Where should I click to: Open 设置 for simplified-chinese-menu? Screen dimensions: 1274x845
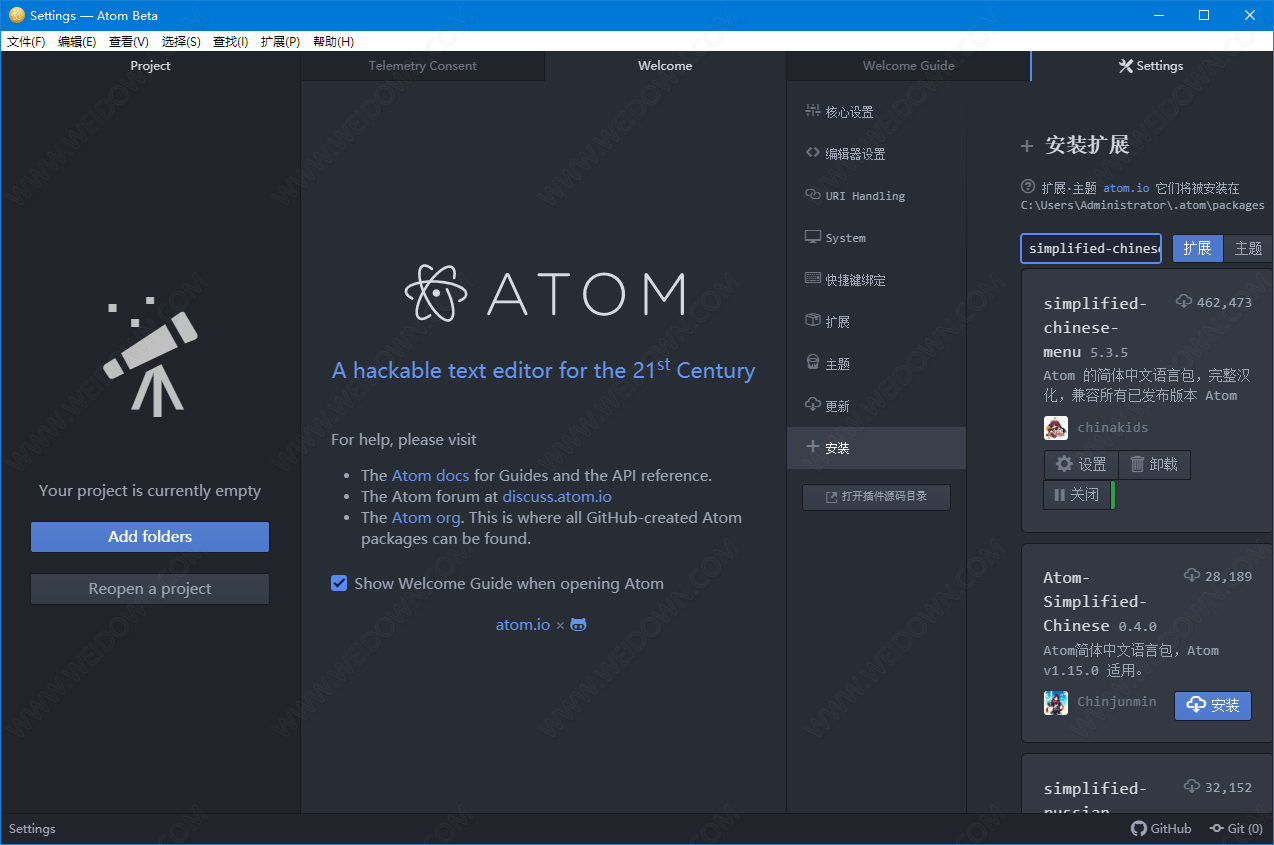pyautogui.click(x=1081, y=465)
